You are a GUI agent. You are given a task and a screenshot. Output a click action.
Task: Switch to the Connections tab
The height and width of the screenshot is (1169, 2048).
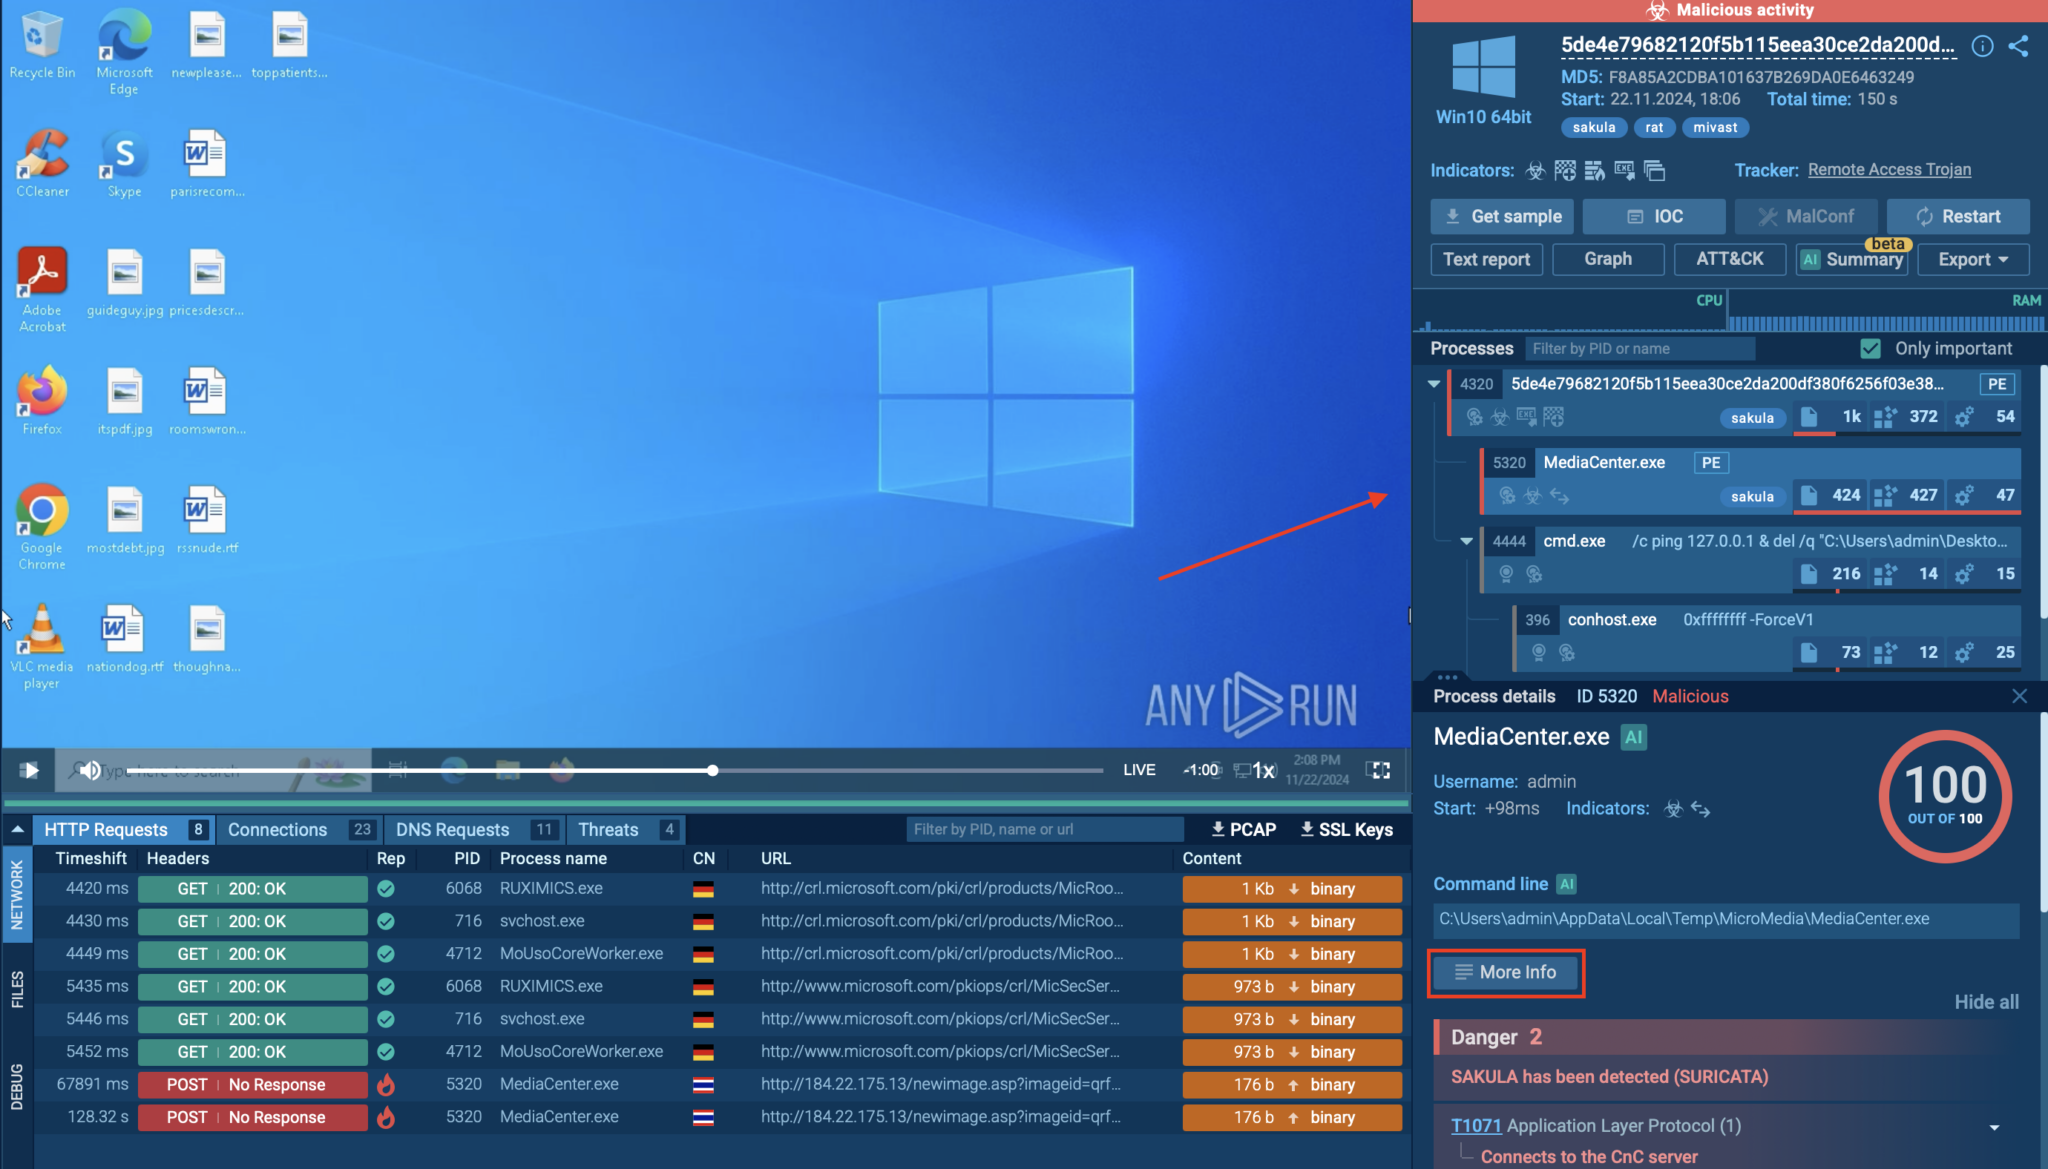277,829
